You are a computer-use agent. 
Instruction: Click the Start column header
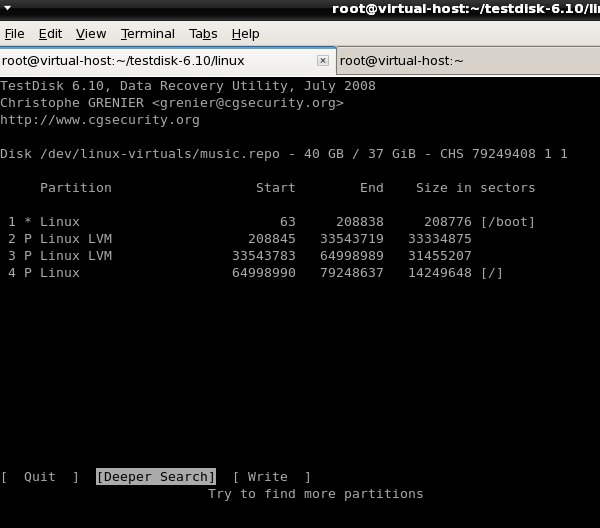[276, 188]
